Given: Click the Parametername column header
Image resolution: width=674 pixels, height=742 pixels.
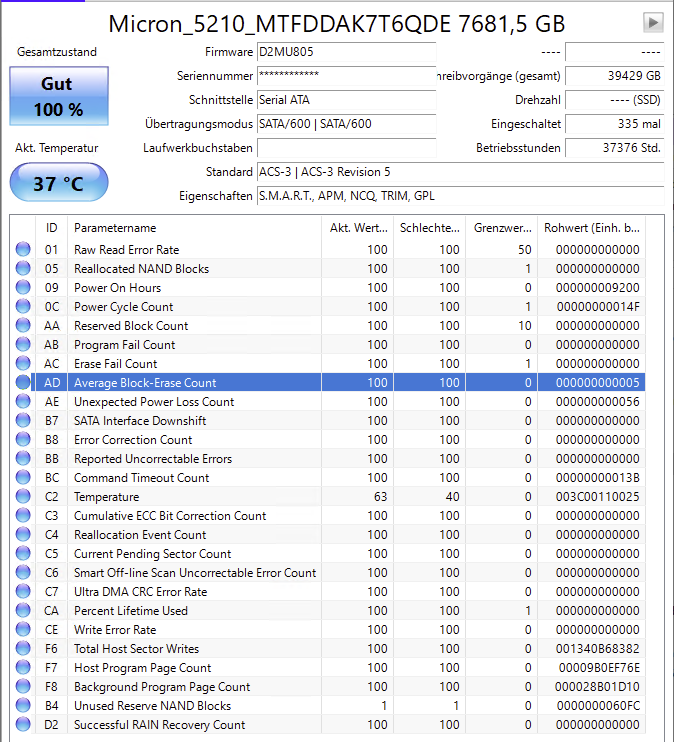Looking at the screenshot, I should tap(195, 228).
